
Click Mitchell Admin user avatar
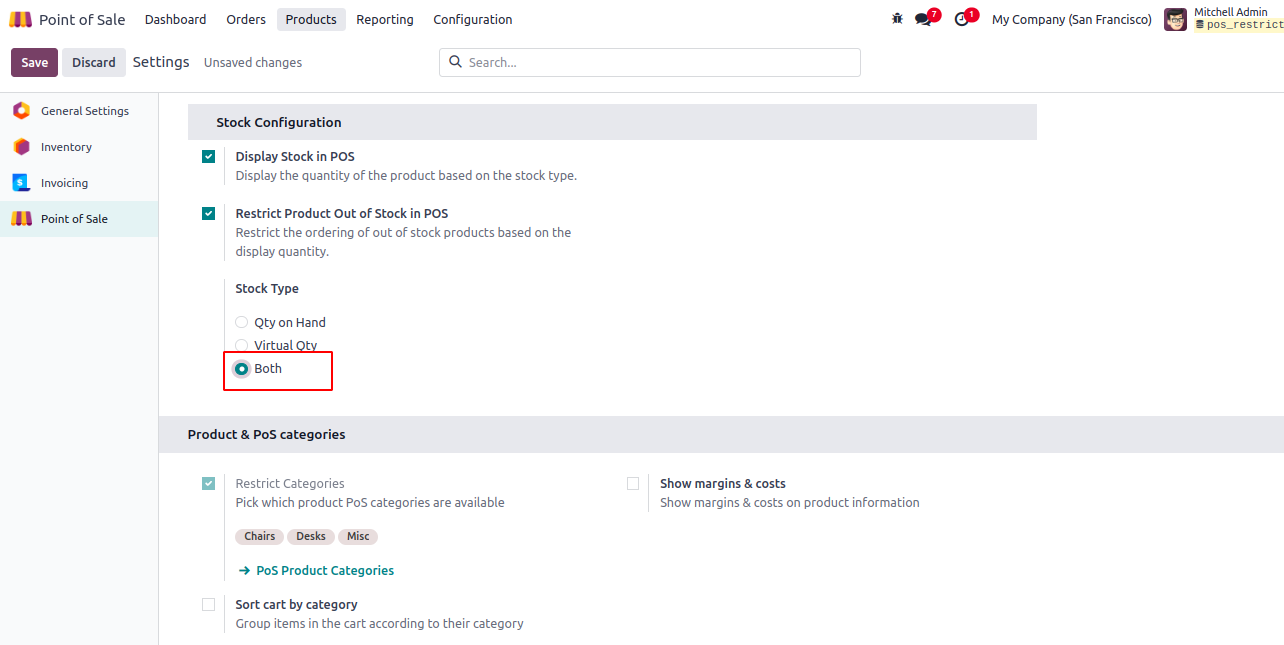(x=1175, y=19)
